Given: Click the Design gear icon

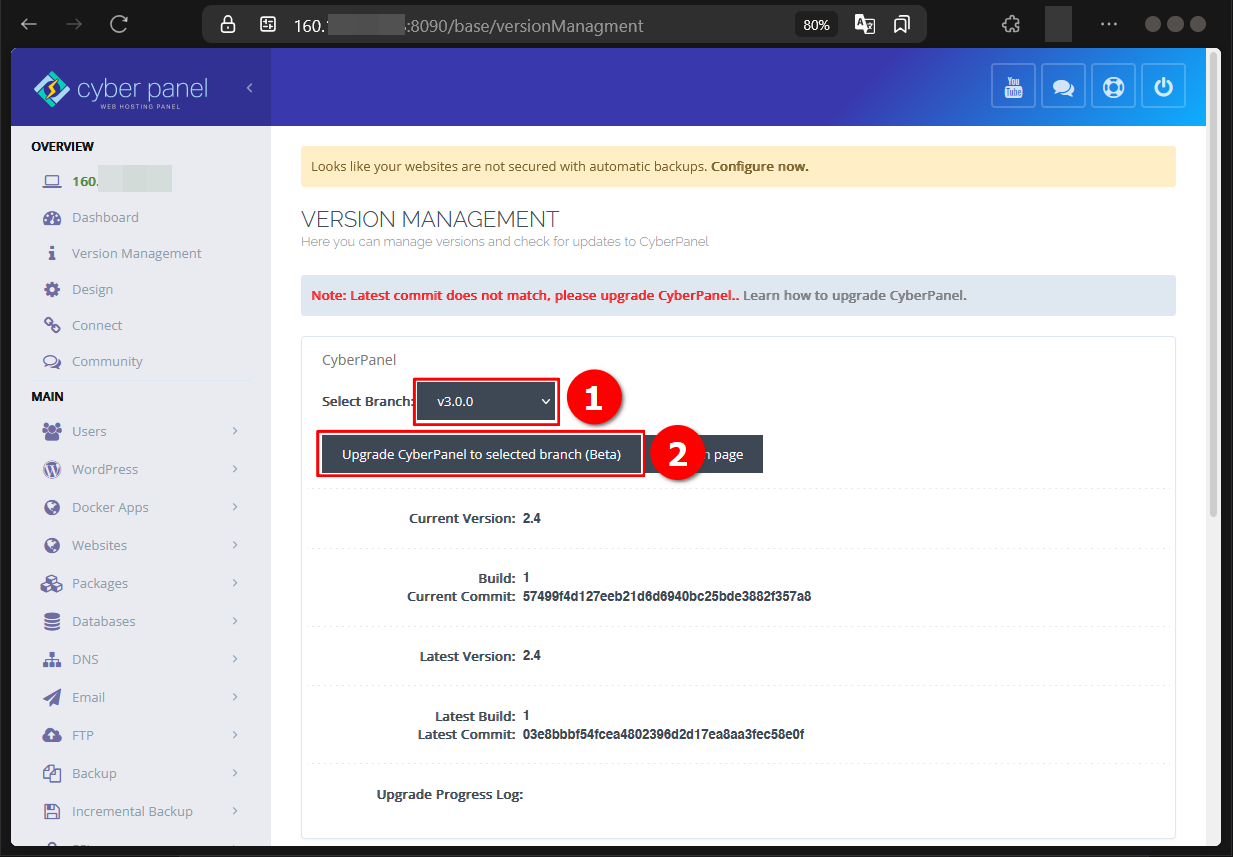Looking at the screenshot, I should [52, 289].
